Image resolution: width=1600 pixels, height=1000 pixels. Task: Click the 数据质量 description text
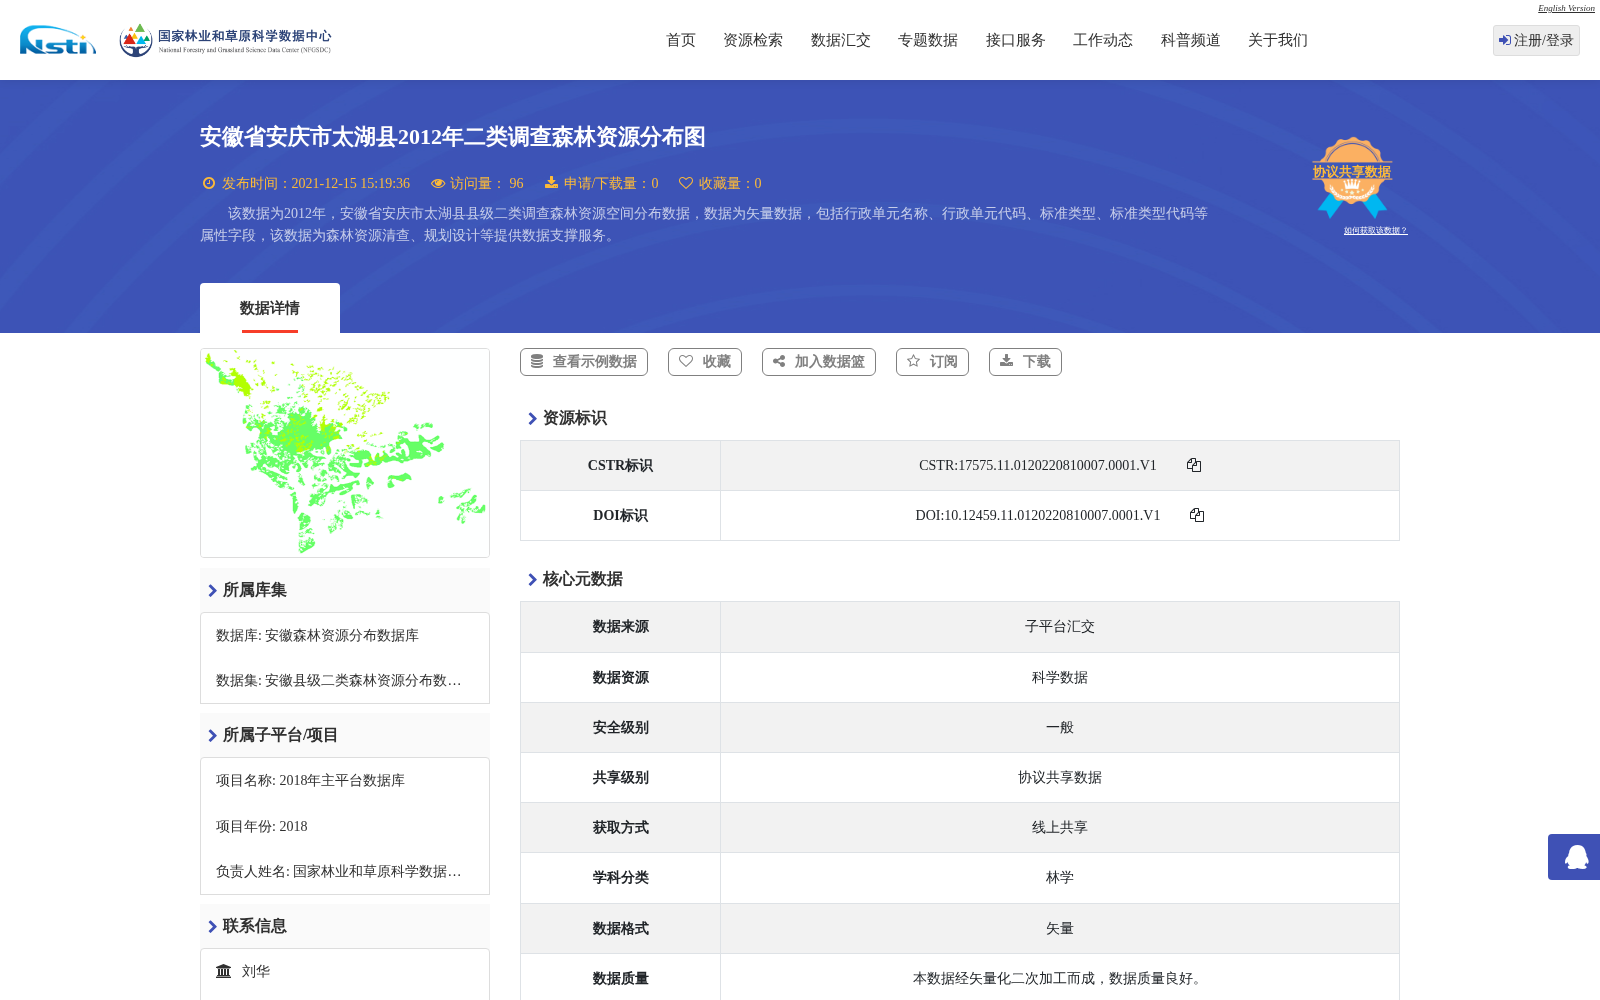click(1059, 979)
